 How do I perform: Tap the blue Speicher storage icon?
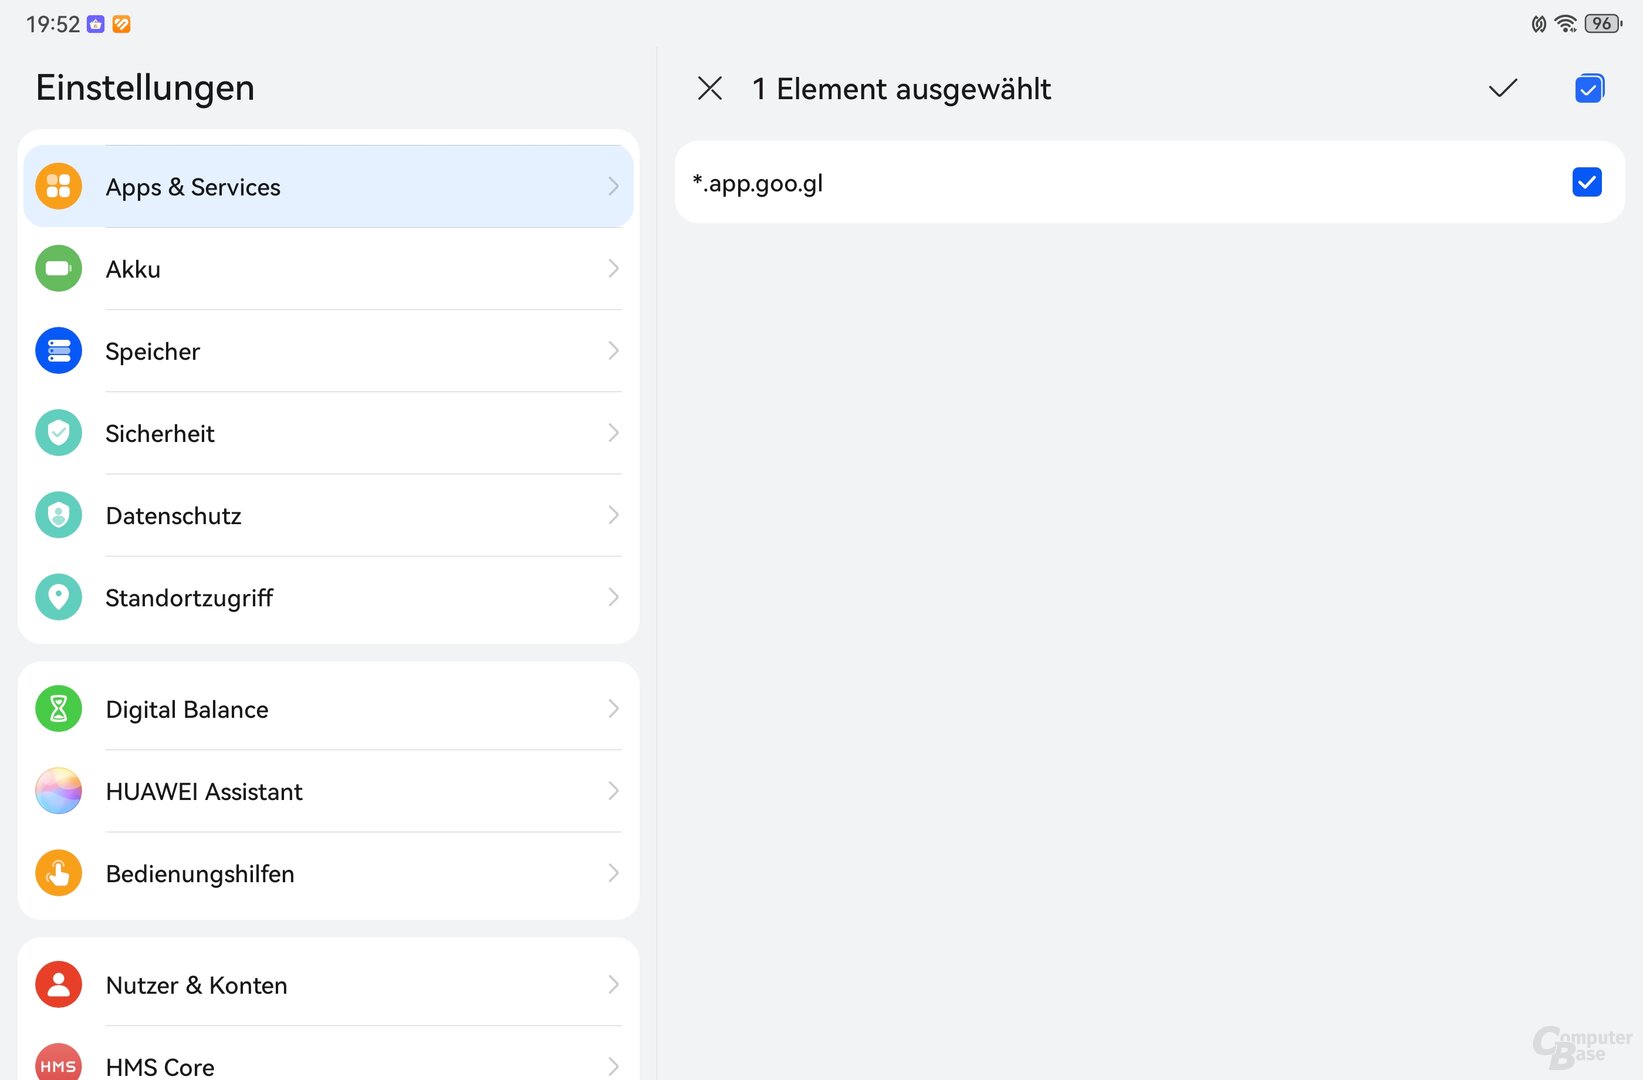pyautogui.click(x=59, y=350)
